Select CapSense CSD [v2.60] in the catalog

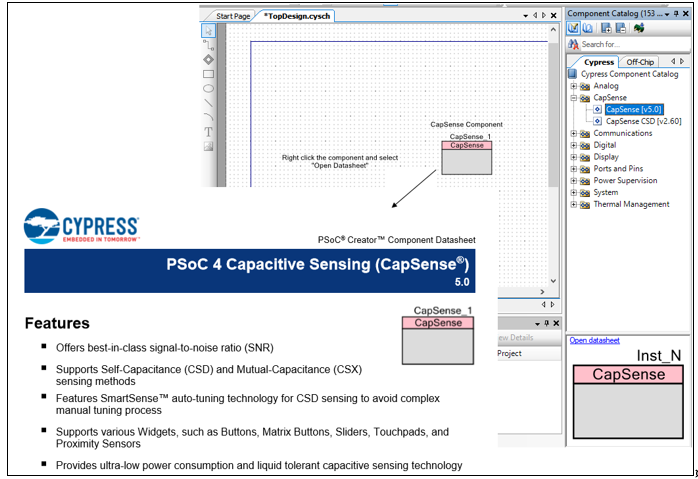tap(644, 121)
